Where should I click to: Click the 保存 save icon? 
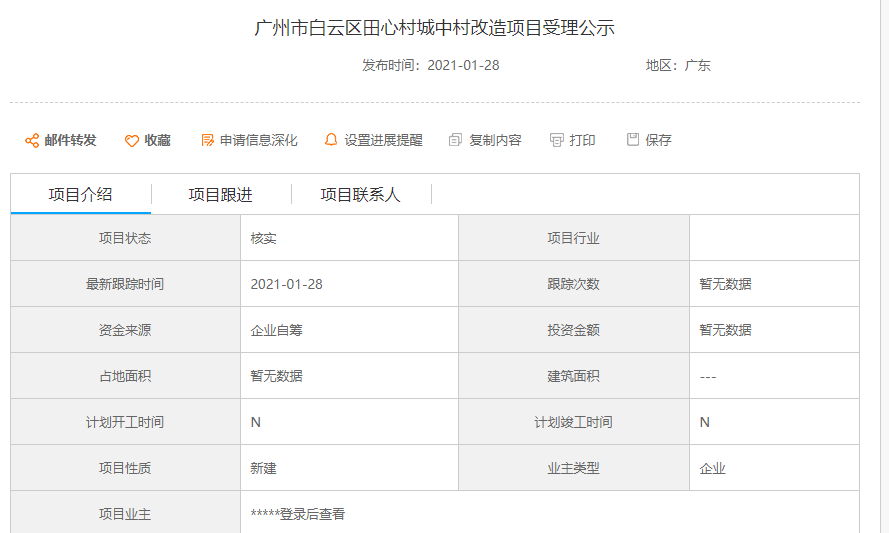pyautogui.click(x=633, y=140)
